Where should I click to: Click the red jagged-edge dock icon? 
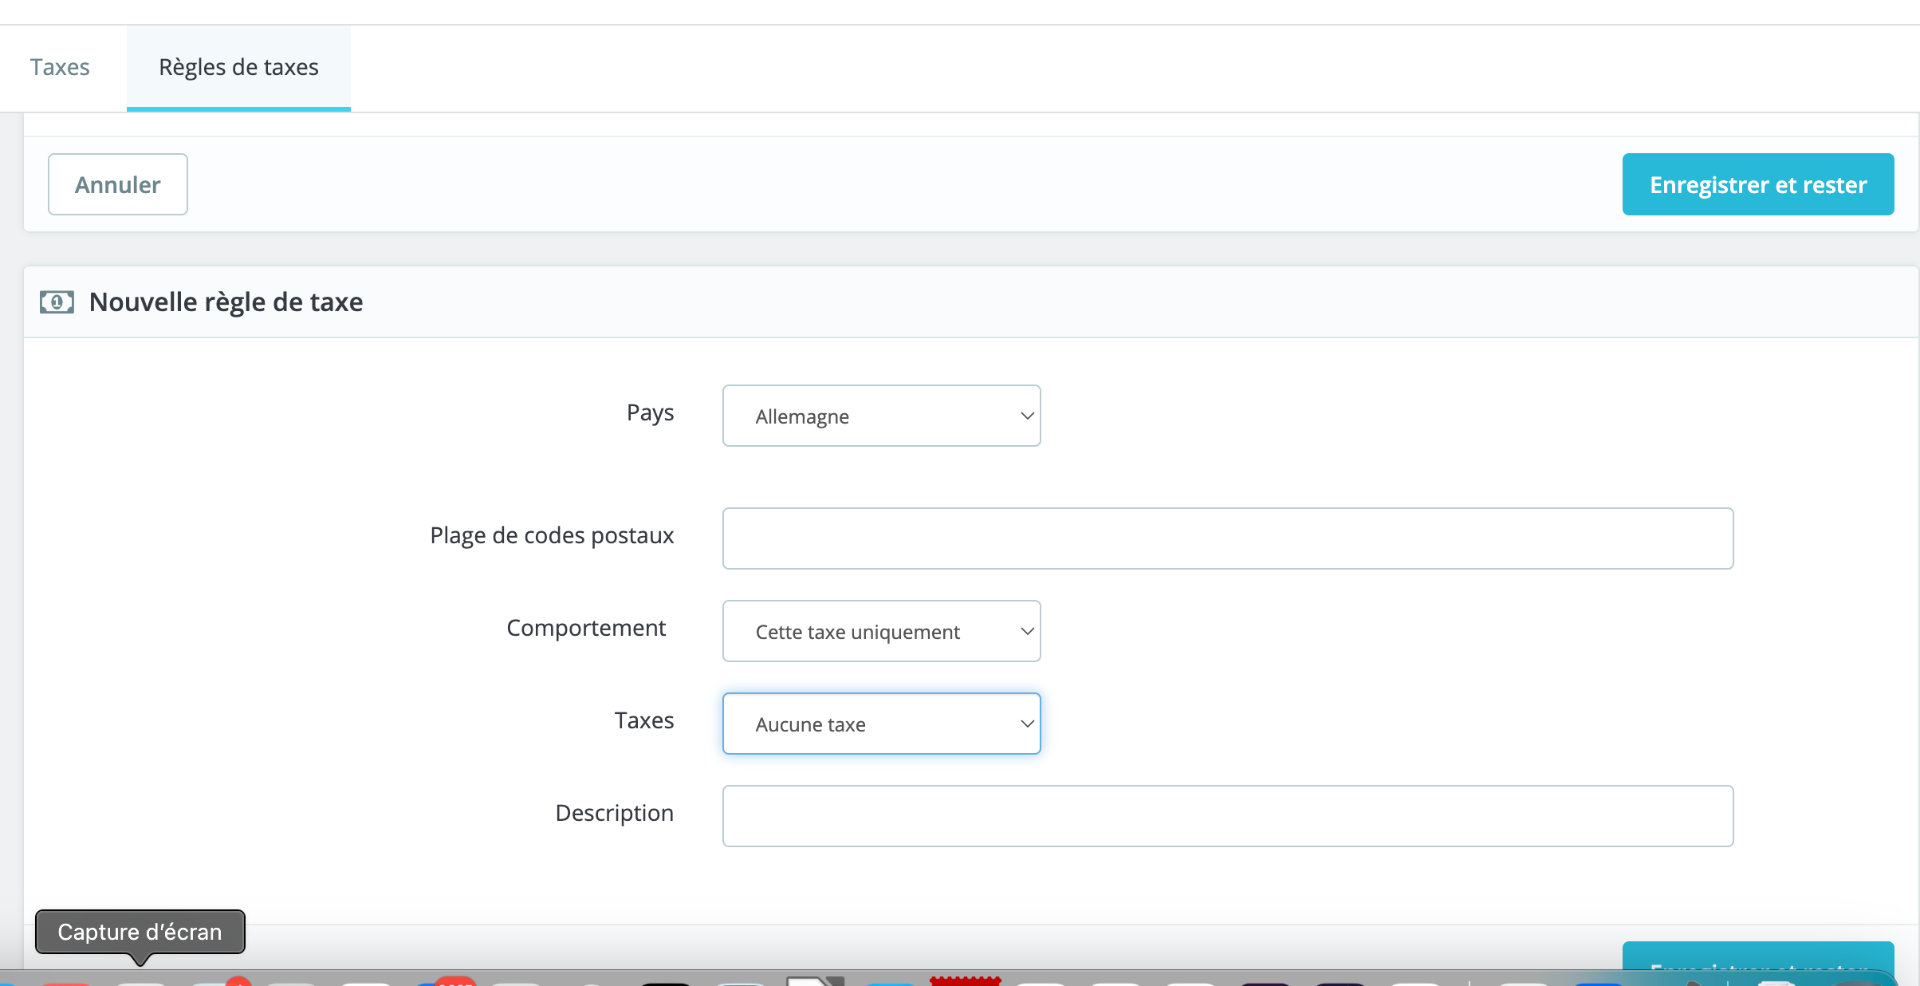(x=965, y=980)
